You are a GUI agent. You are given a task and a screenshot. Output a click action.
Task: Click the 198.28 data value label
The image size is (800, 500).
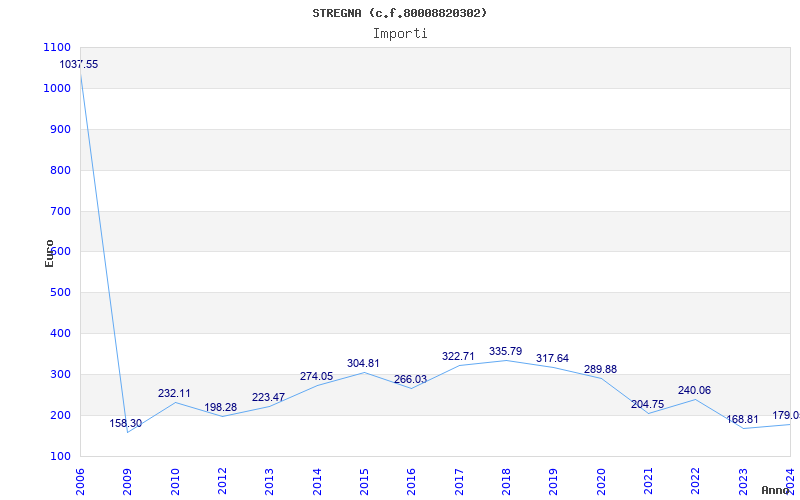(220, 407)
